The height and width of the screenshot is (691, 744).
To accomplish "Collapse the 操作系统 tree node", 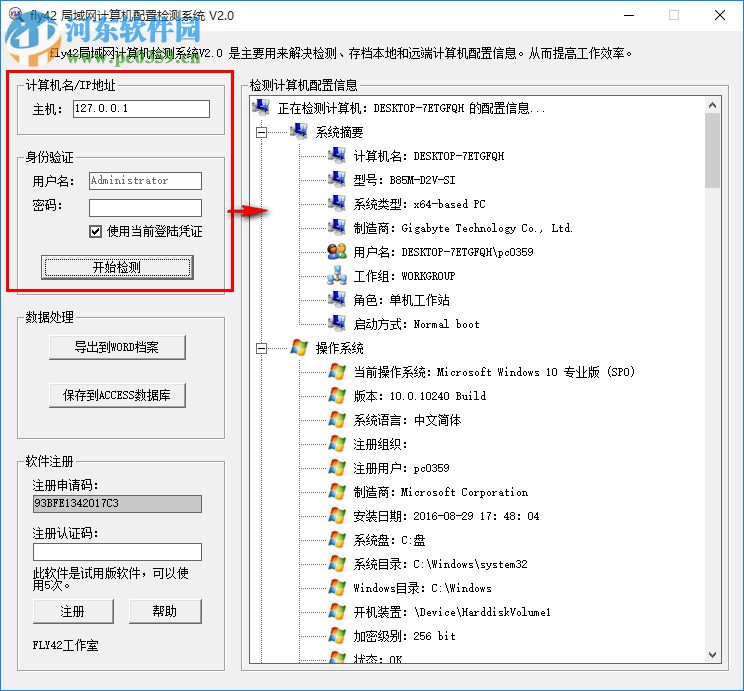I will point(261,348).
